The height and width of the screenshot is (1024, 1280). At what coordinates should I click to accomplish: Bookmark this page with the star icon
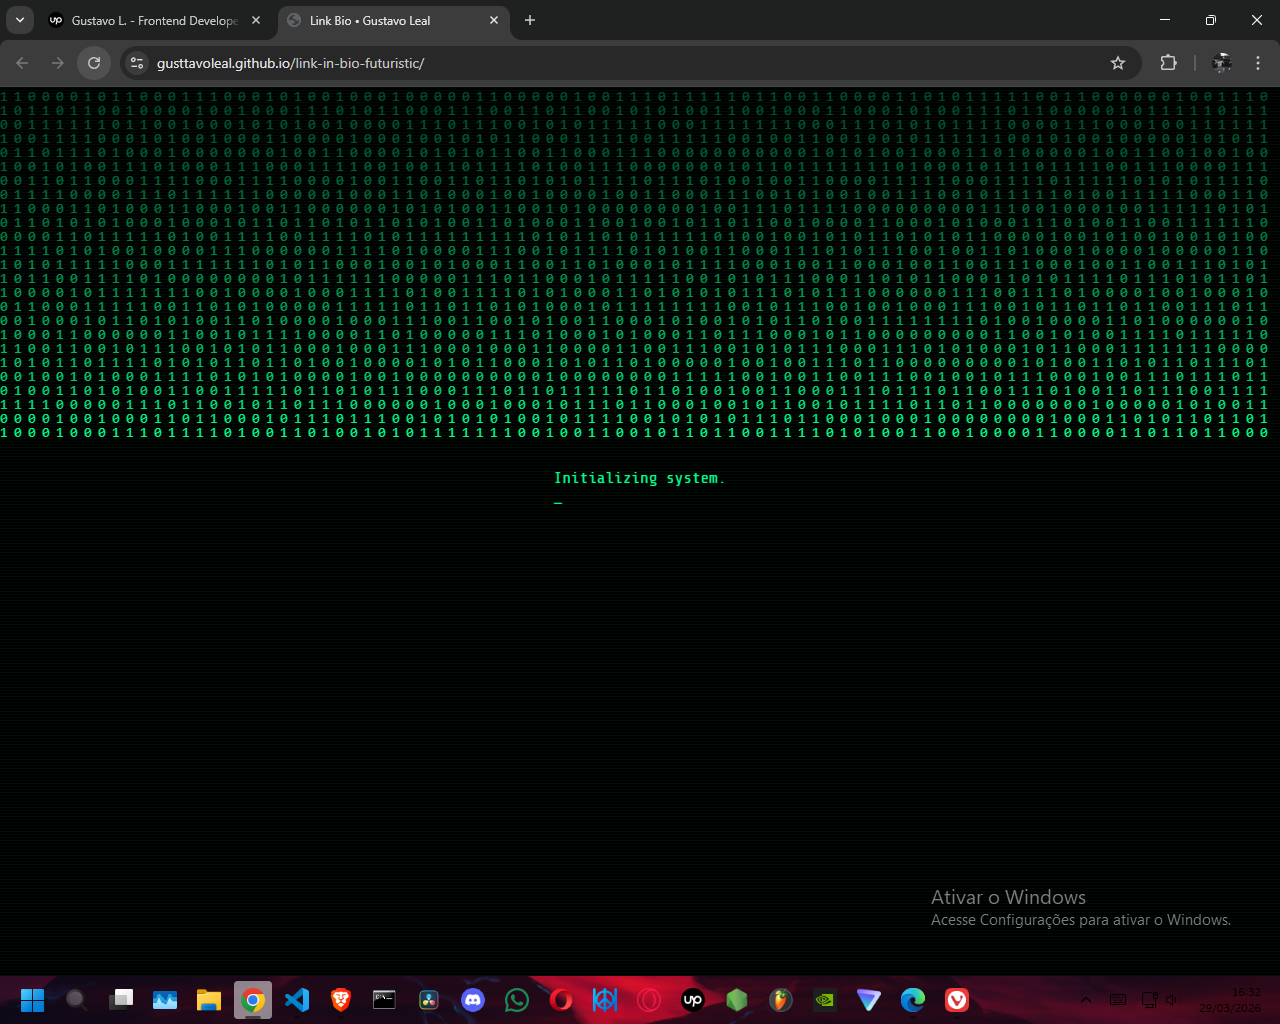[x=1118, y=63]
